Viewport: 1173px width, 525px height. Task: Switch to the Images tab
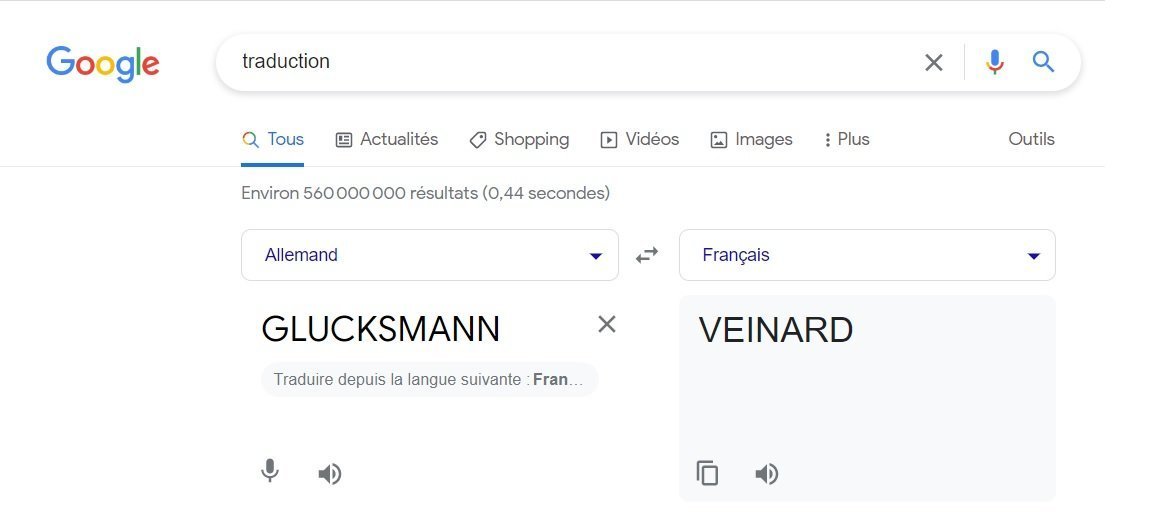point(751,140)
